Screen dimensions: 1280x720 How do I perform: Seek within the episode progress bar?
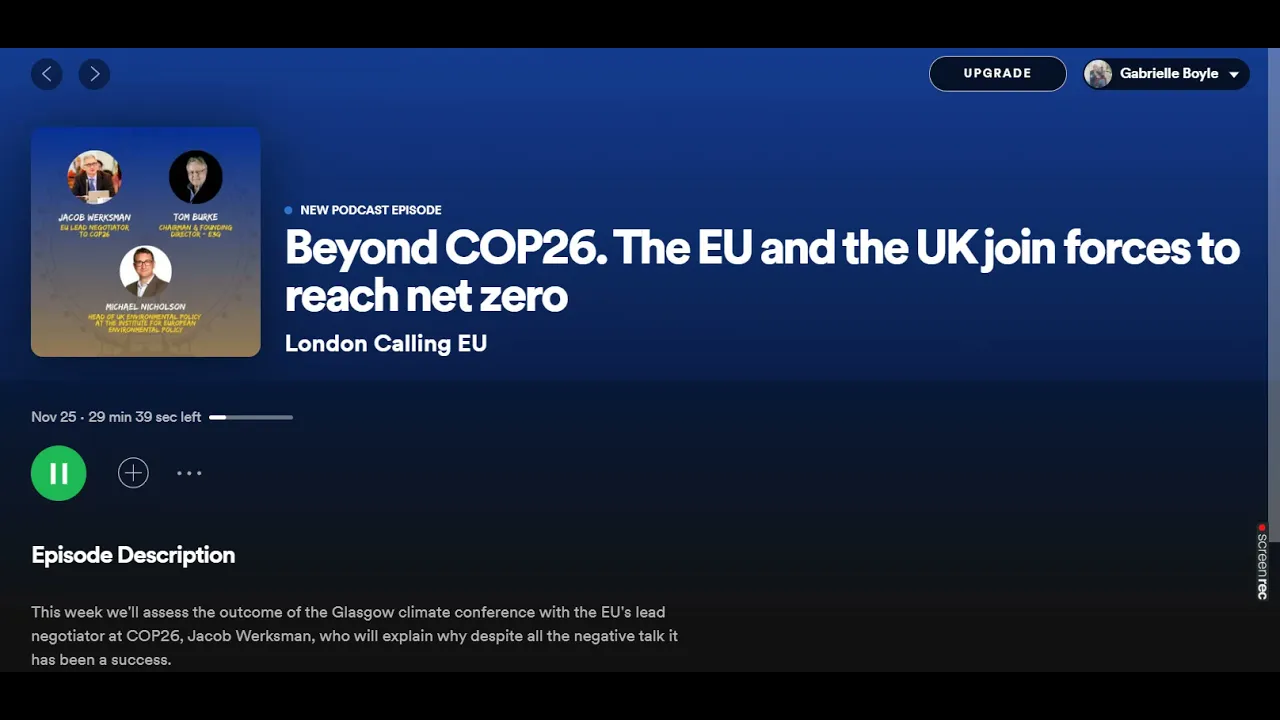[251, 417]
